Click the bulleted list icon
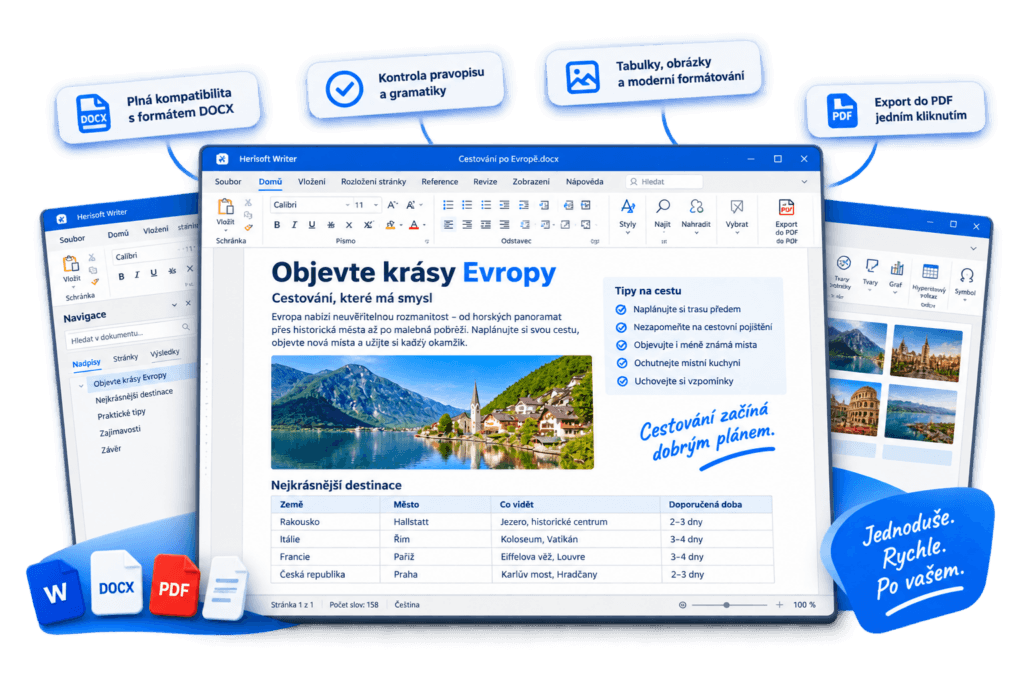 (448, 205)
